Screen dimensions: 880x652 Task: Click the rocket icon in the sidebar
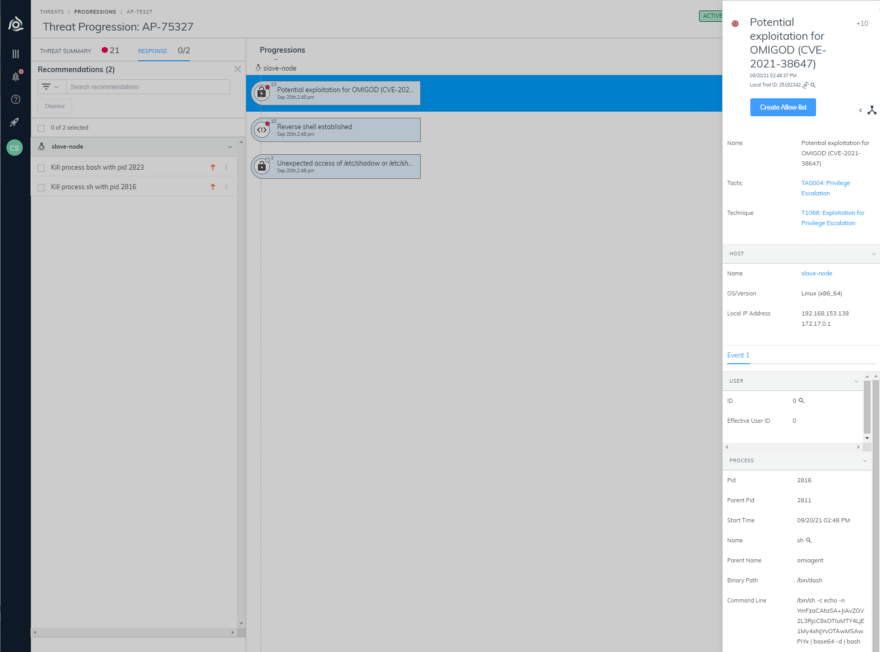click(15, 122)
